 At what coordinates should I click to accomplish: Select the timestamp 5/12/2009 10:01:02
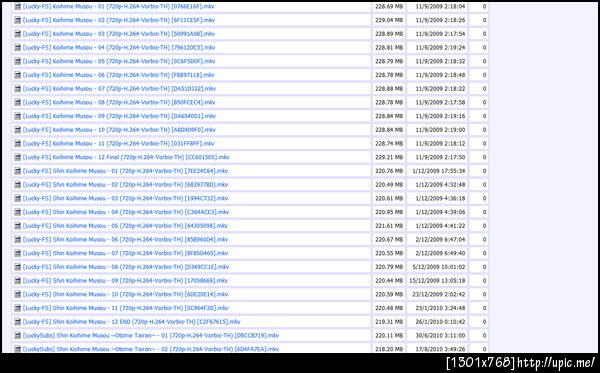439,267
